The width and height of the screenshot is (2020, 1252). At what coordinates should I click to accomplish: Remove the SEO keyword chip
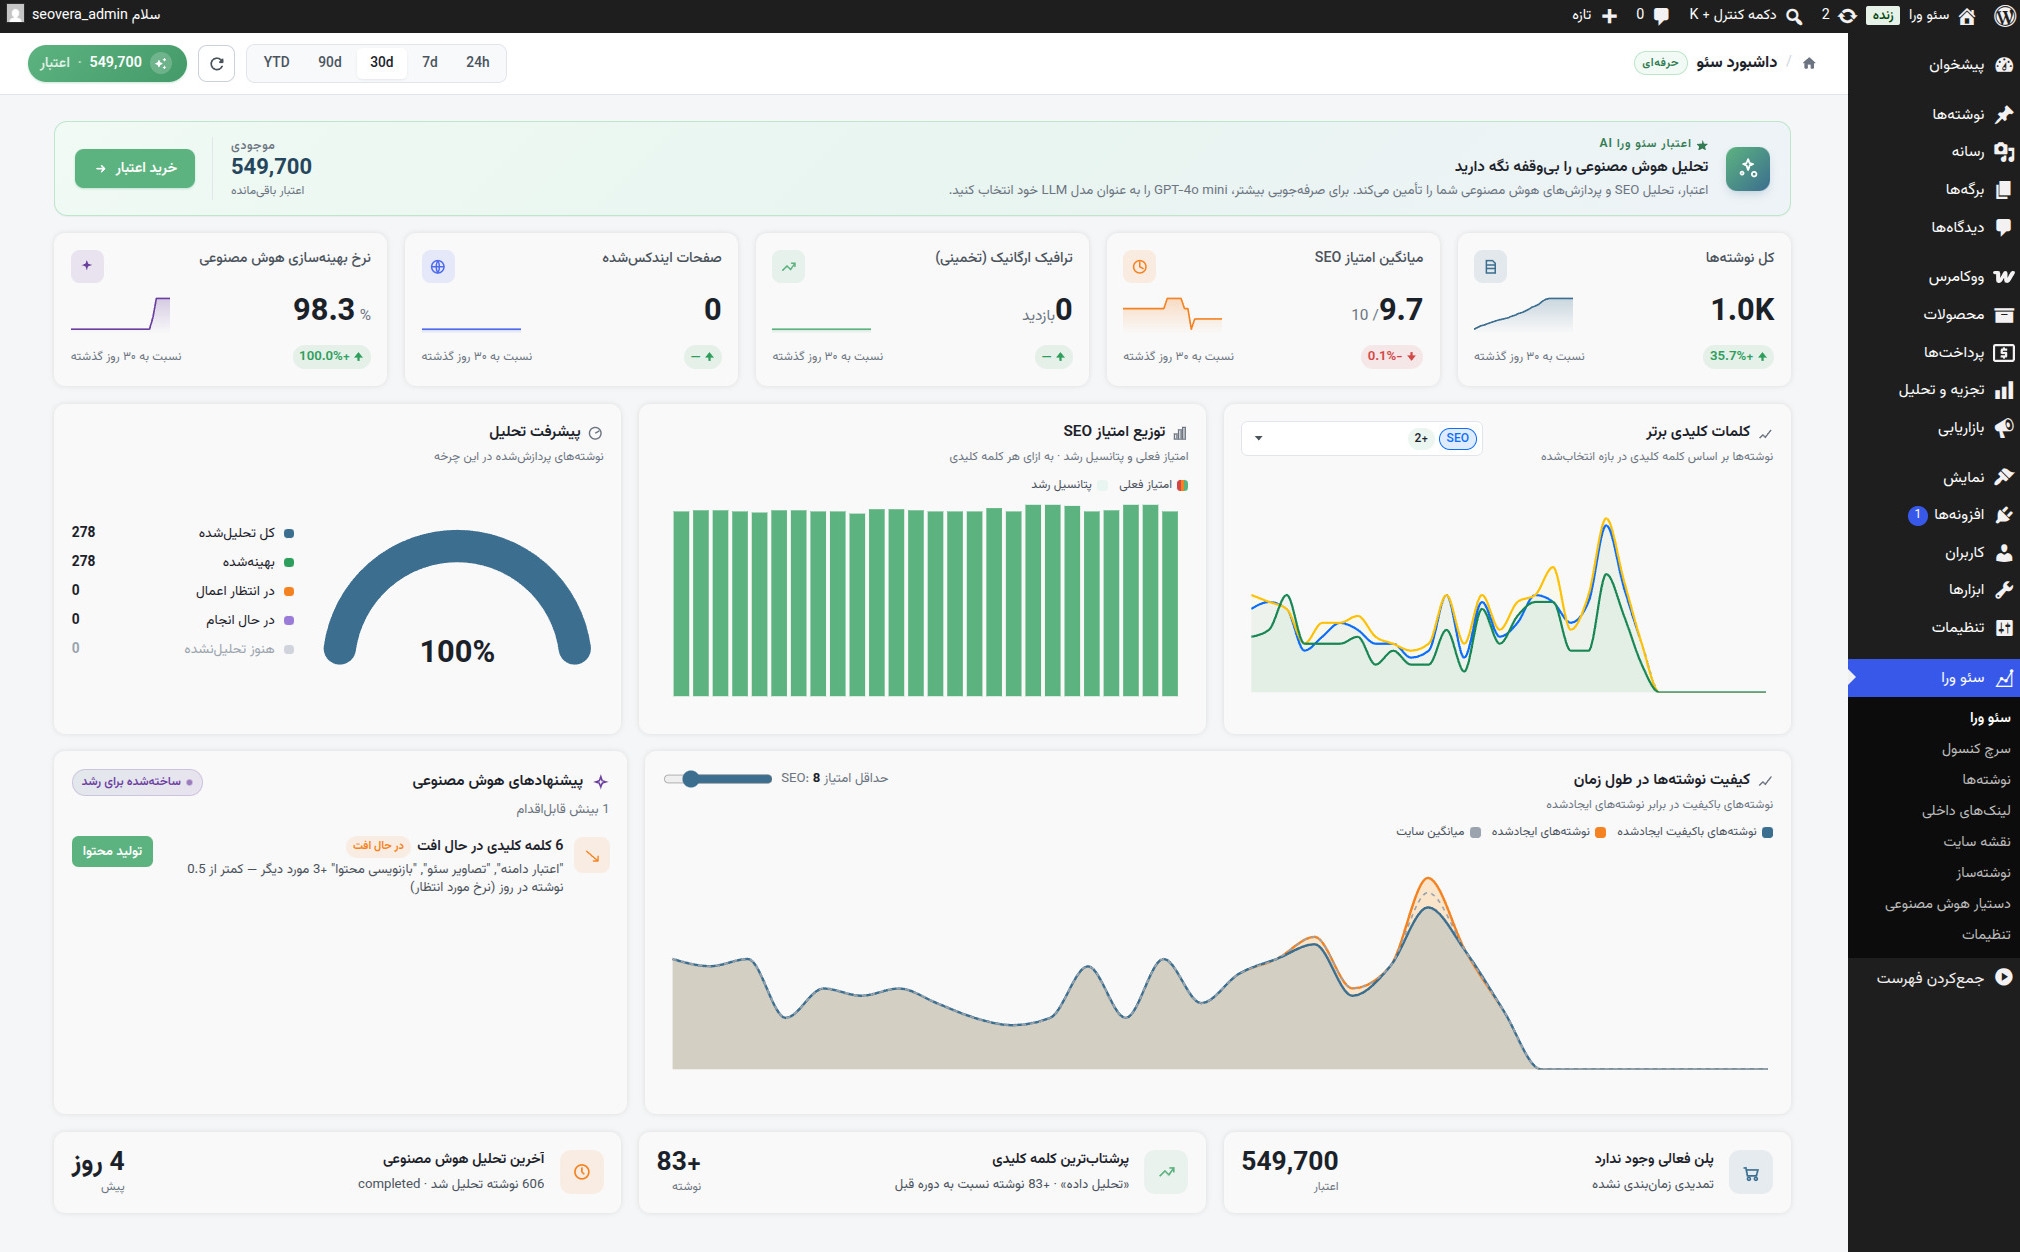[x=1458, y=438]
